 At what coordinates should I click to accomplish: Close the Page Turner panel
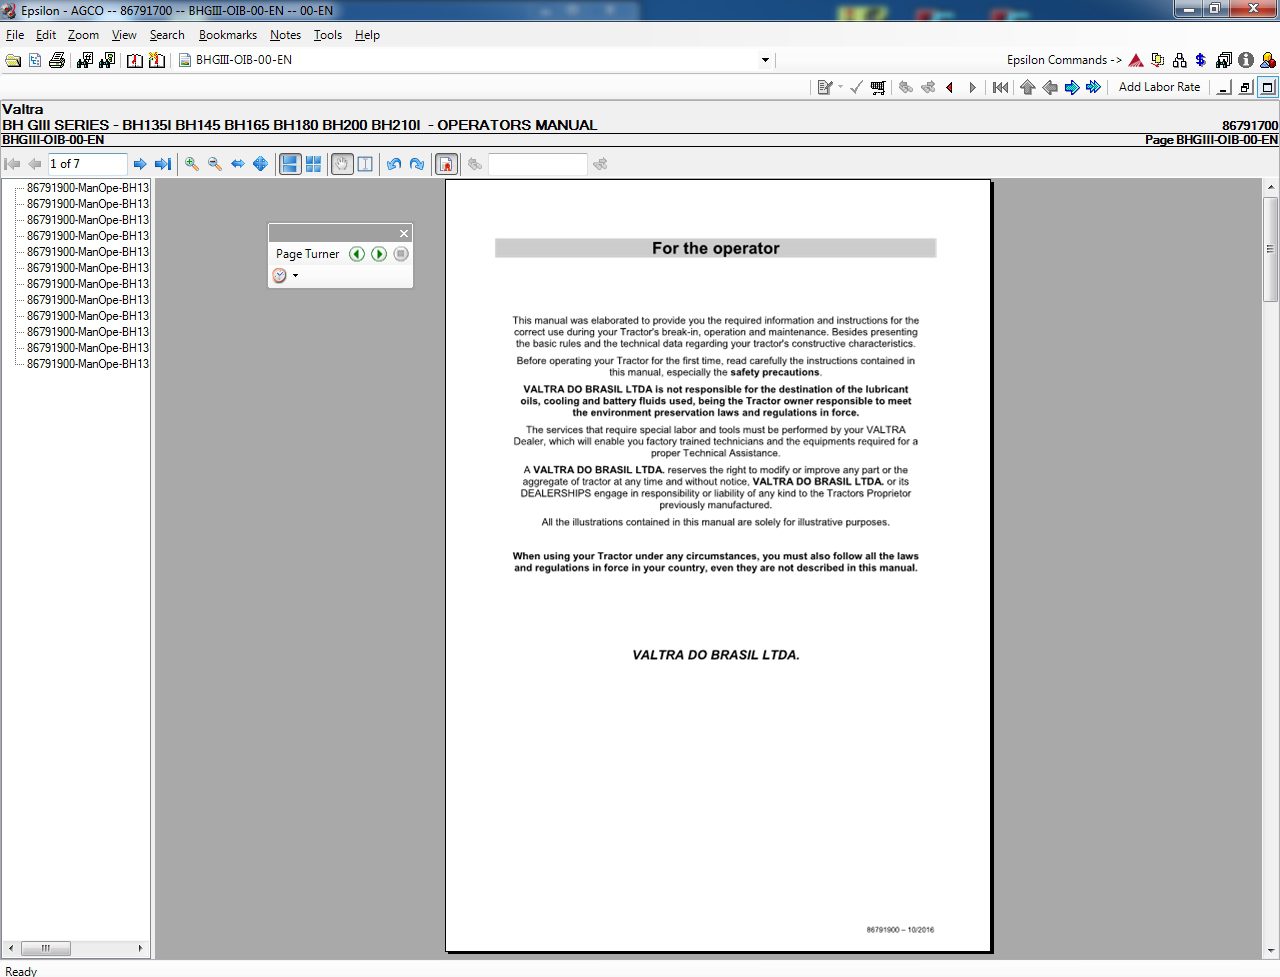point(404,233)
